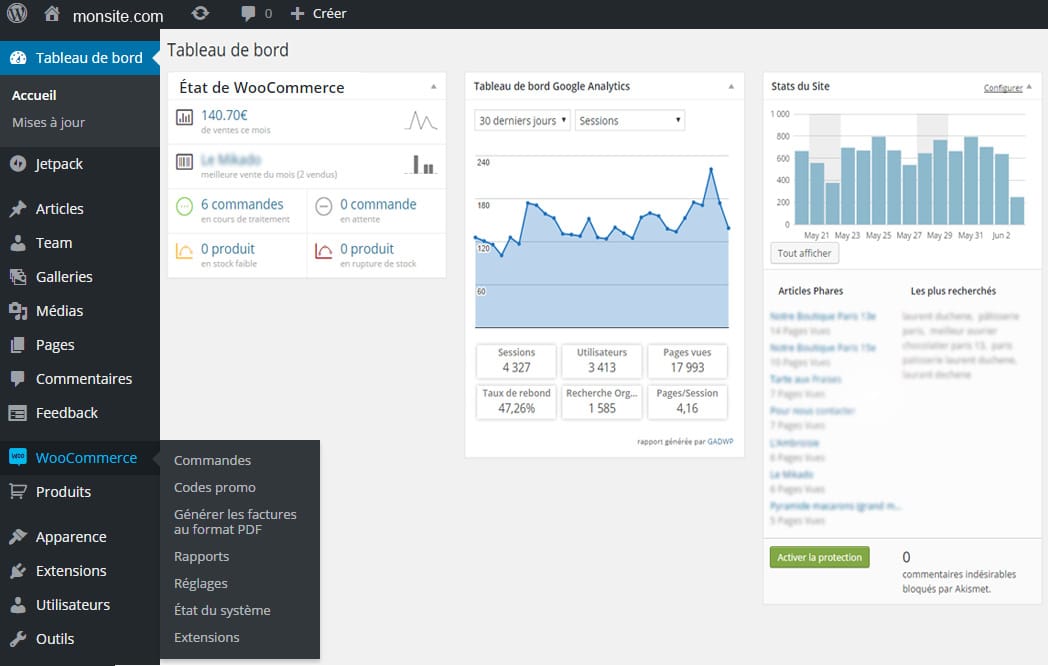
Task: Click the Extensions plug icon in sidebar
Action: pyautogui.click(x=18, y=570)
